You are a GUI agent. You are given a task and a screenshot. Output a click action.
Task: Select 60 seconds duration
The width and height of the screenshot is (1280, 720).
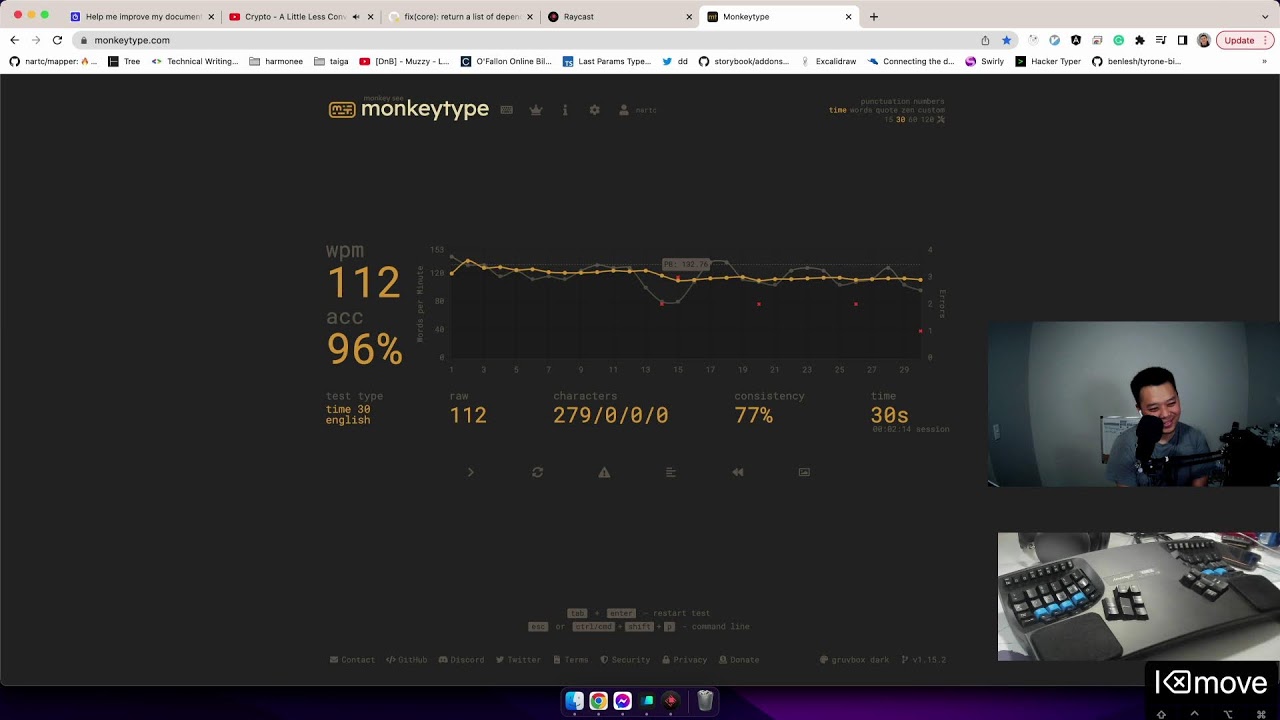(913, 119)
